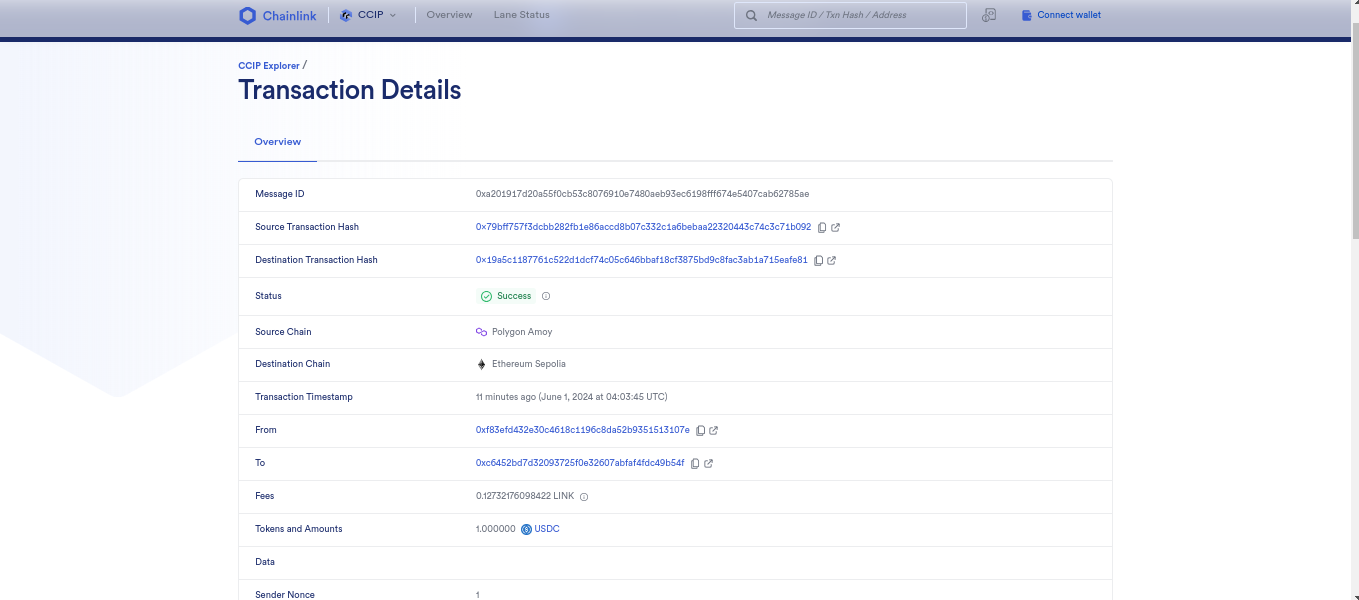Click the info icon next to Success status
This screenshot has width=1359, height=600.
(x=546, y=296)
